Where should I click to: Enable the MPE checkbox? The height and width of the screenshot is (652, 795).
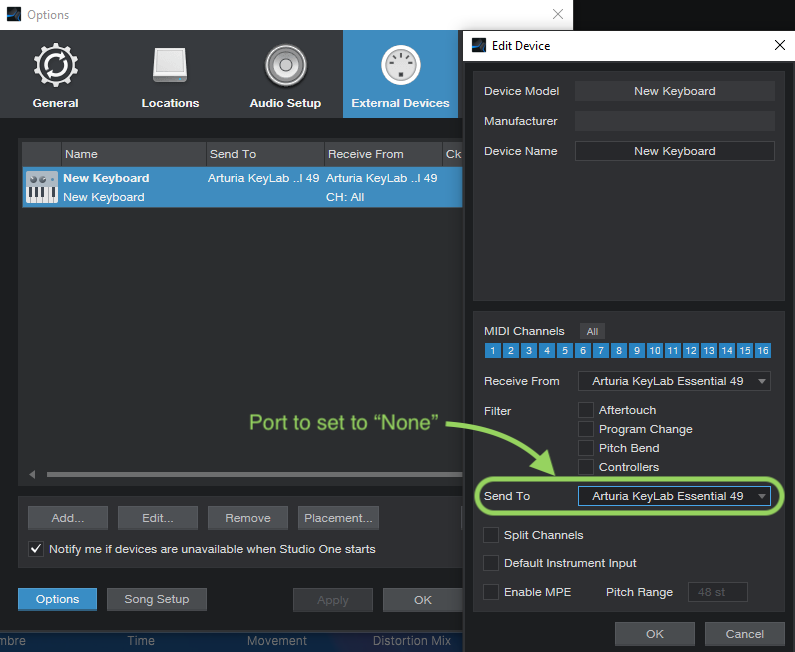coord(491,592)
